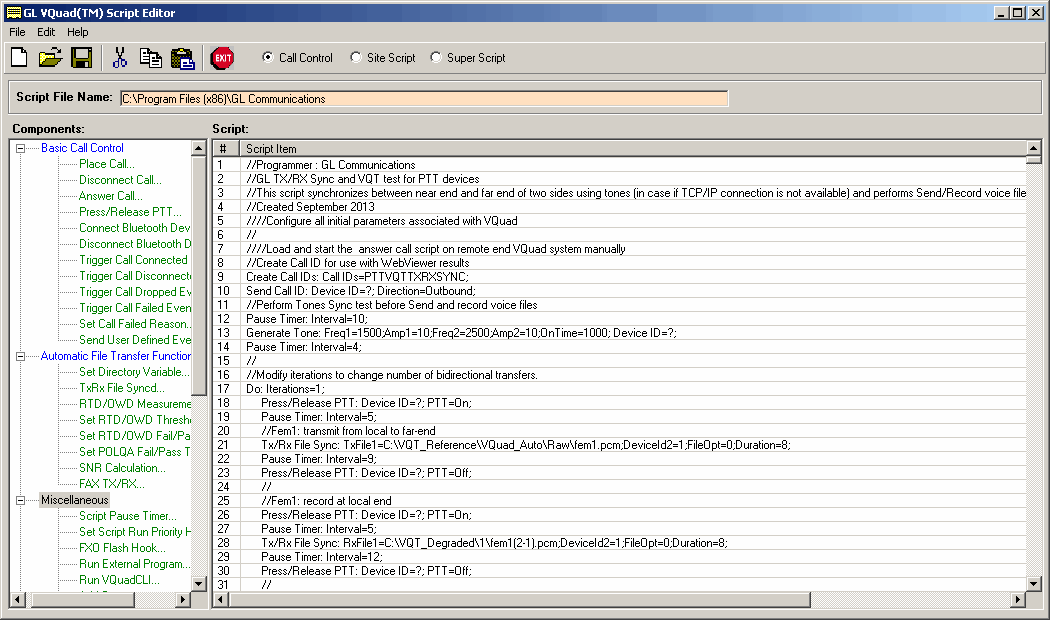Select the Super Script radio button
The height and width of the screenshot is (620, 1050).
click(x=436, y=58)
